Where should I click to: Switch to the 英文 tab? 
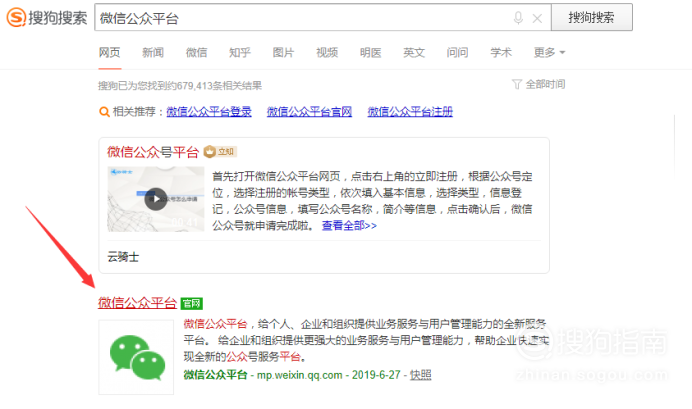coord(414,53)
